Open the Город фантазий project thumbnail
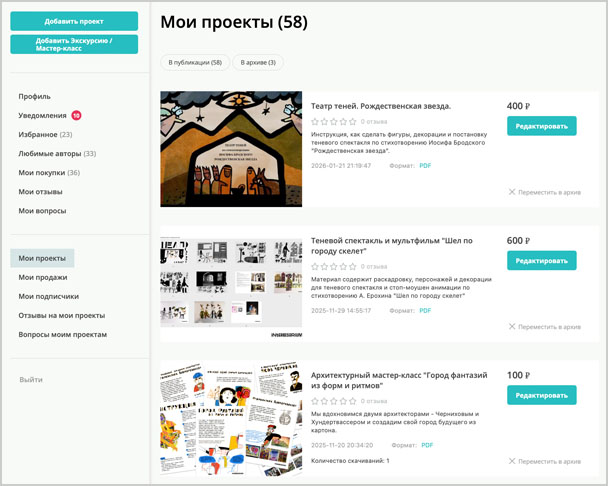The height and width of the screenshot is (486, 608). (x=231, y=419)
